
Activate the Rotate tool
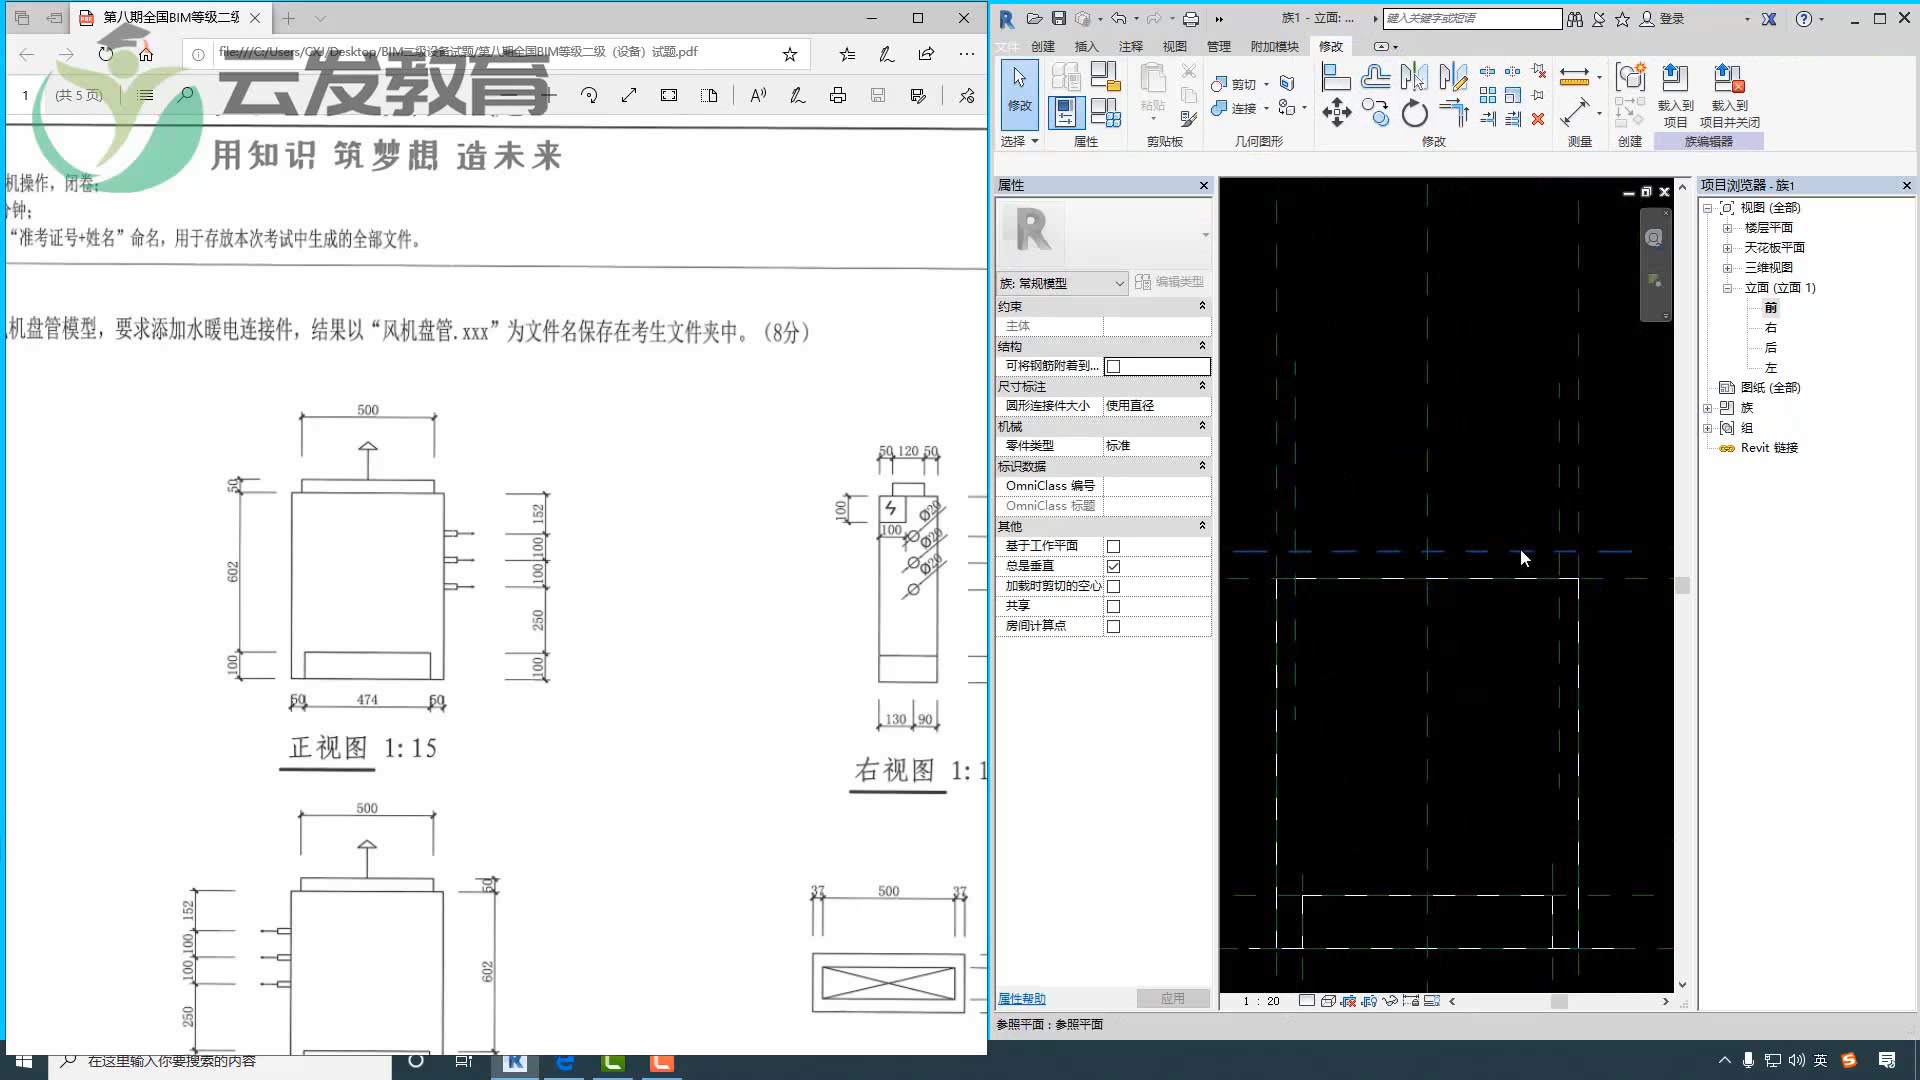pos(1414,113)
